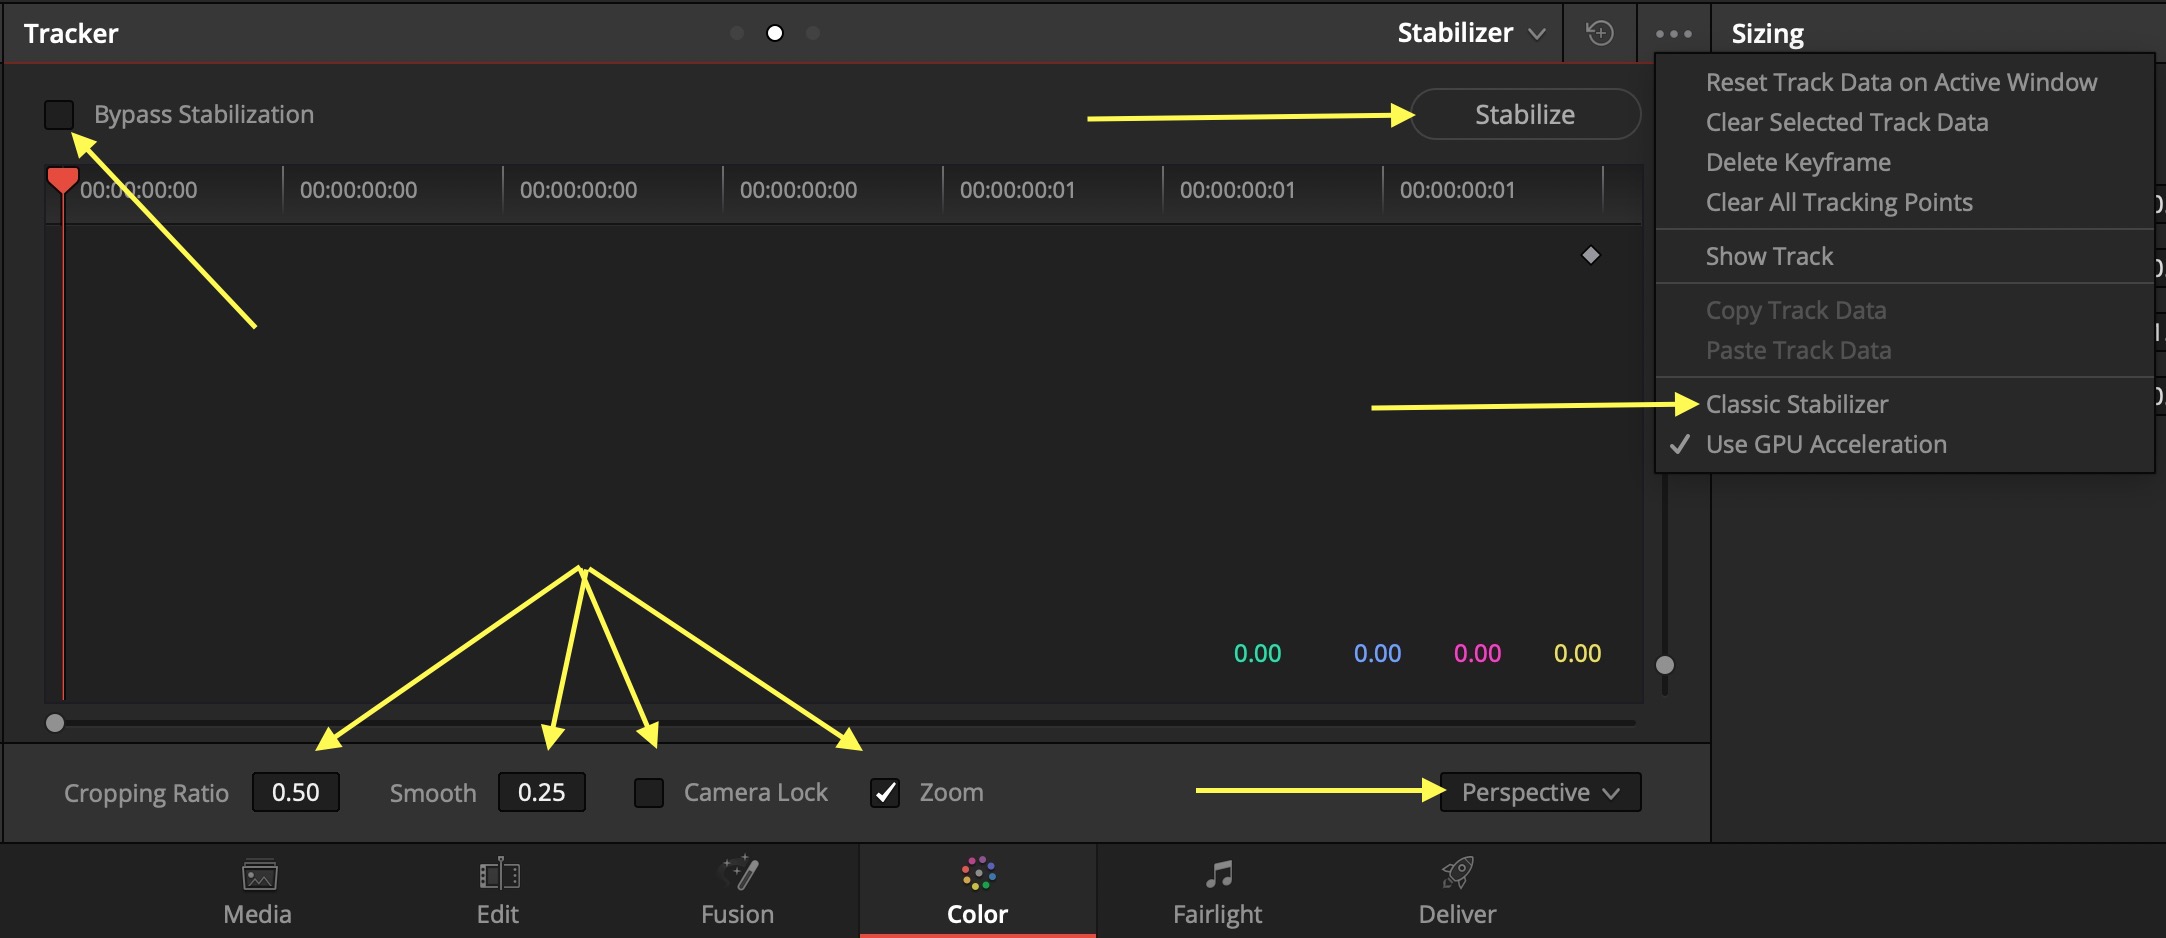
Task: Switch to the Media page
Action: coord(256,888)
